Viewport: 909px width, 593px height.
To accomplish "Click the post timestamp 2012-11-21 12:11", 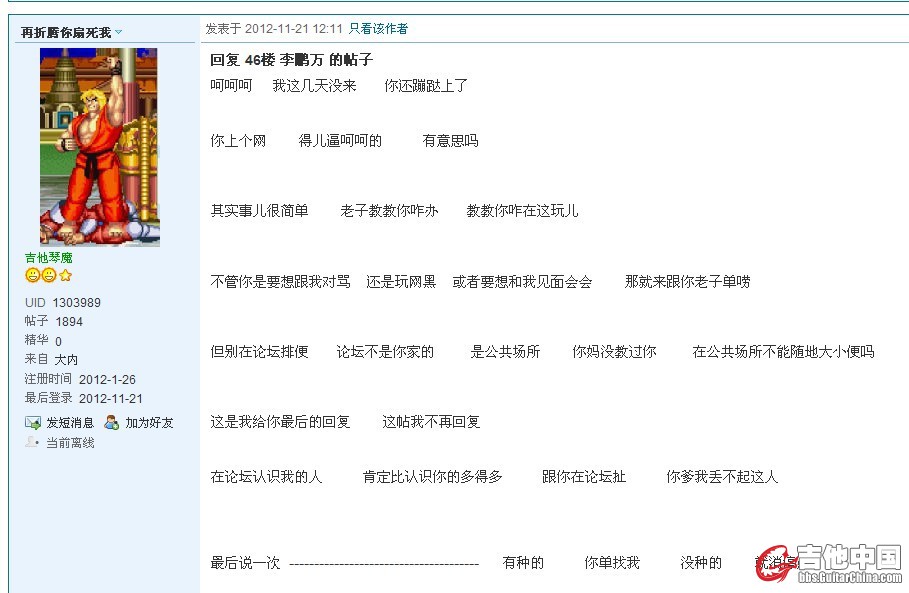I will (x=293, y=29).
